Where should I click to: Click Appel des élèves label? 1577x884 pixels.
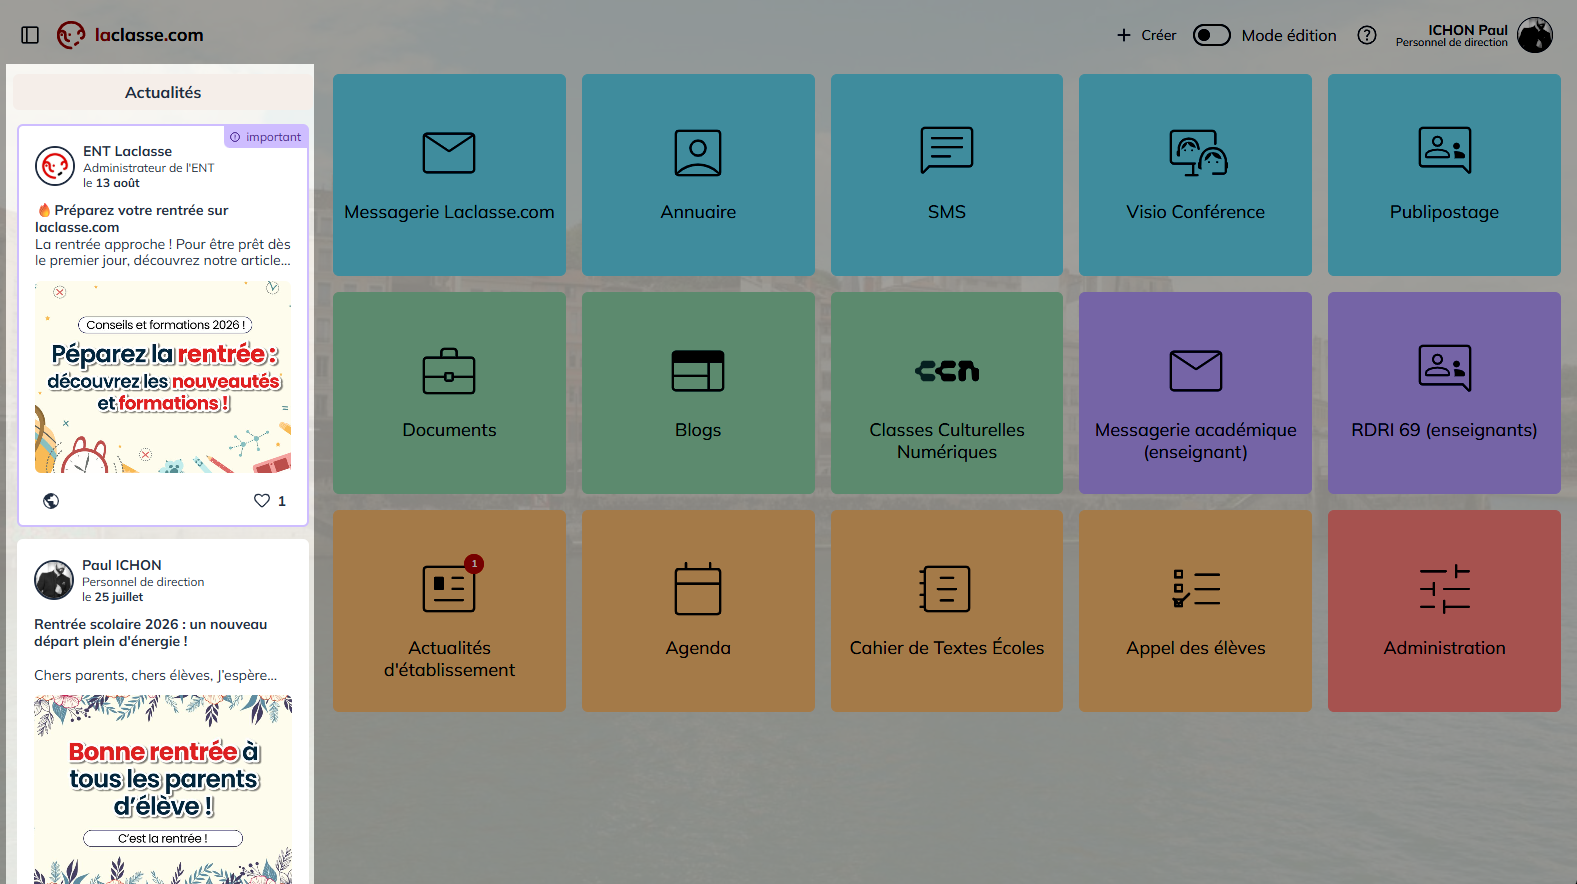pos(1196,648)
